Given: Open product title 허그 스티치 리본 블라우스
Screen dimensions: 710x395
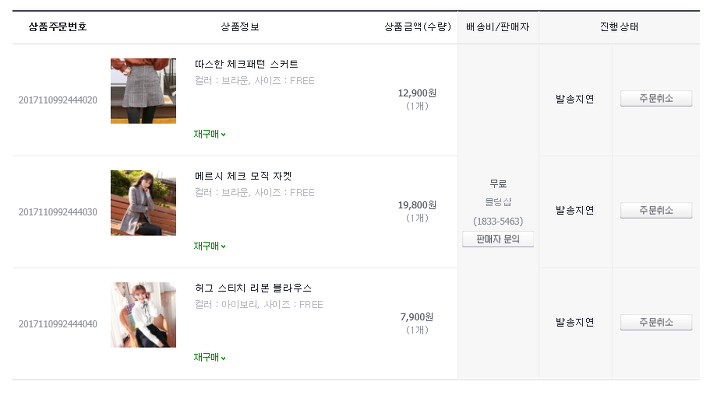Looking at the screenshot, I should (253, 288).
